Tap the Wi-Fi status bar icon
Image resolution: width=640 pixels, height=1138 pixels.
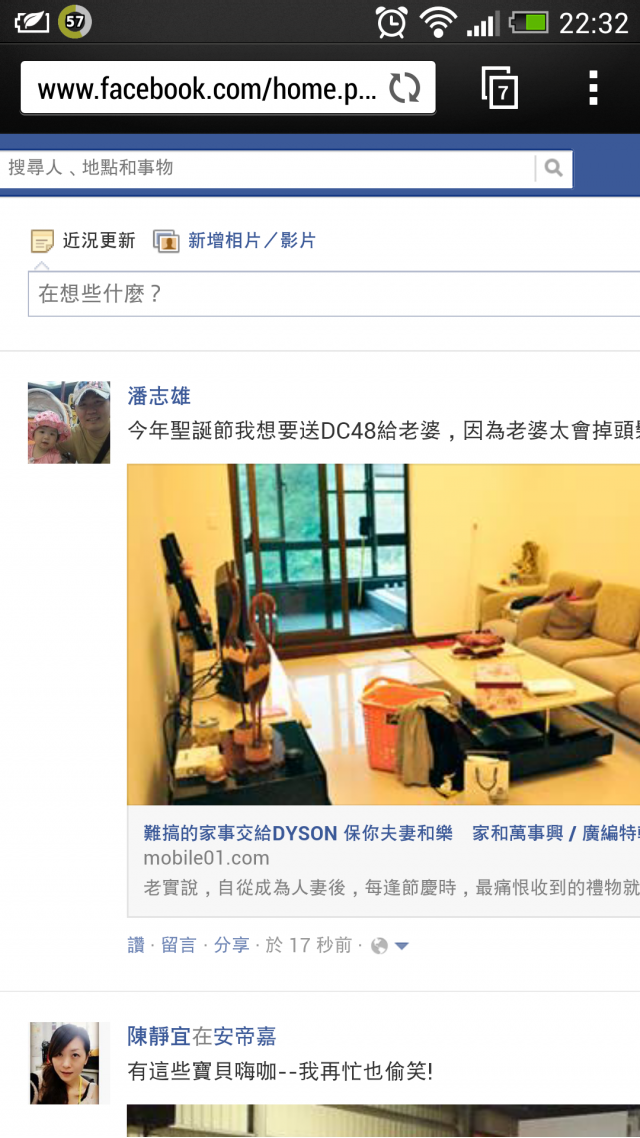click(x=437, y=22)
